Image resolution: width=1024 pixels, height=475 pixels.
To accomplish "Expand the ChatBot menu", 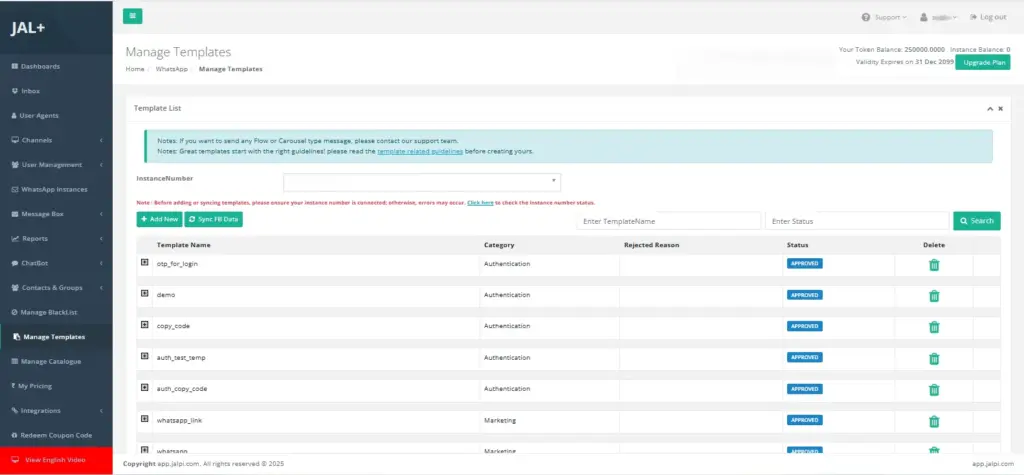I will point(56,263).
